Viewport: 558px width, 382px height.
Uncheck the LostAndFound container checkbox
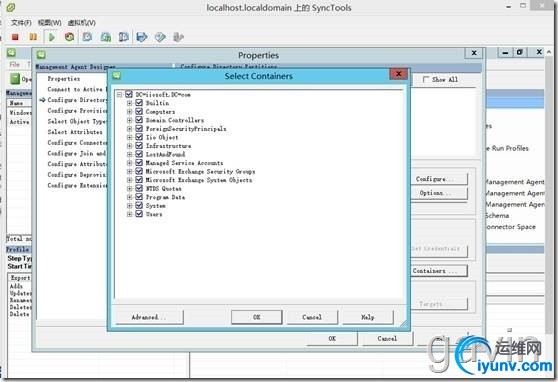click(139, 154)
